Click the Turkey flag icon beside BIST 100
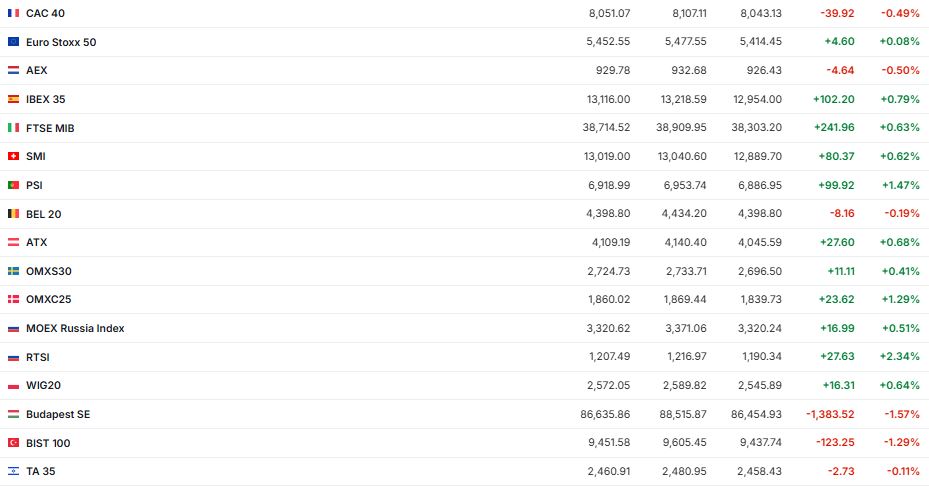The image size is (929, 488). 13,443
